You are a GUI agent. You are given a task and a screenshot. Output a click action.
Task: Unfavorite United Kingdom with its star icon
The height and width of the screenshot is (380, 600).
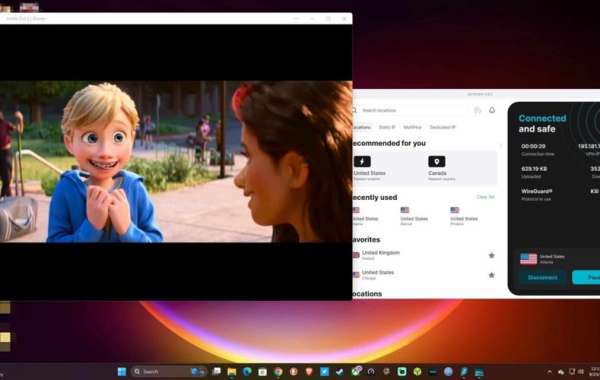pos(492,255)
